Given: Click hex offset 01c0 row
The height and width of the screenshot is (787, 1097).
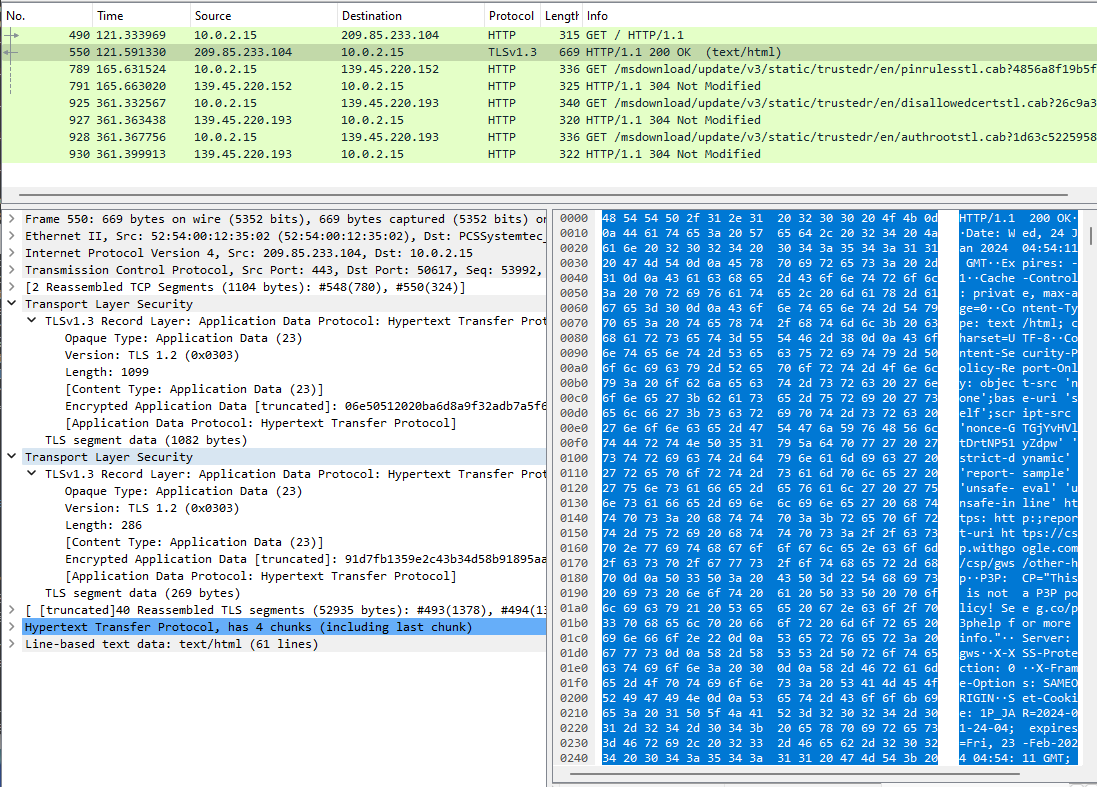Looking at the screenshot, I should pyautogui.click(x=574, y=638).
